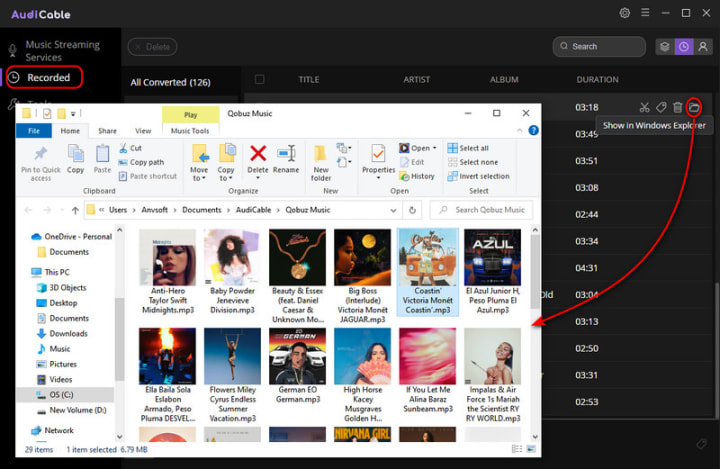Click the Refresh button next to address bar
Screen dimensions: 720x469
click(412, 210)
